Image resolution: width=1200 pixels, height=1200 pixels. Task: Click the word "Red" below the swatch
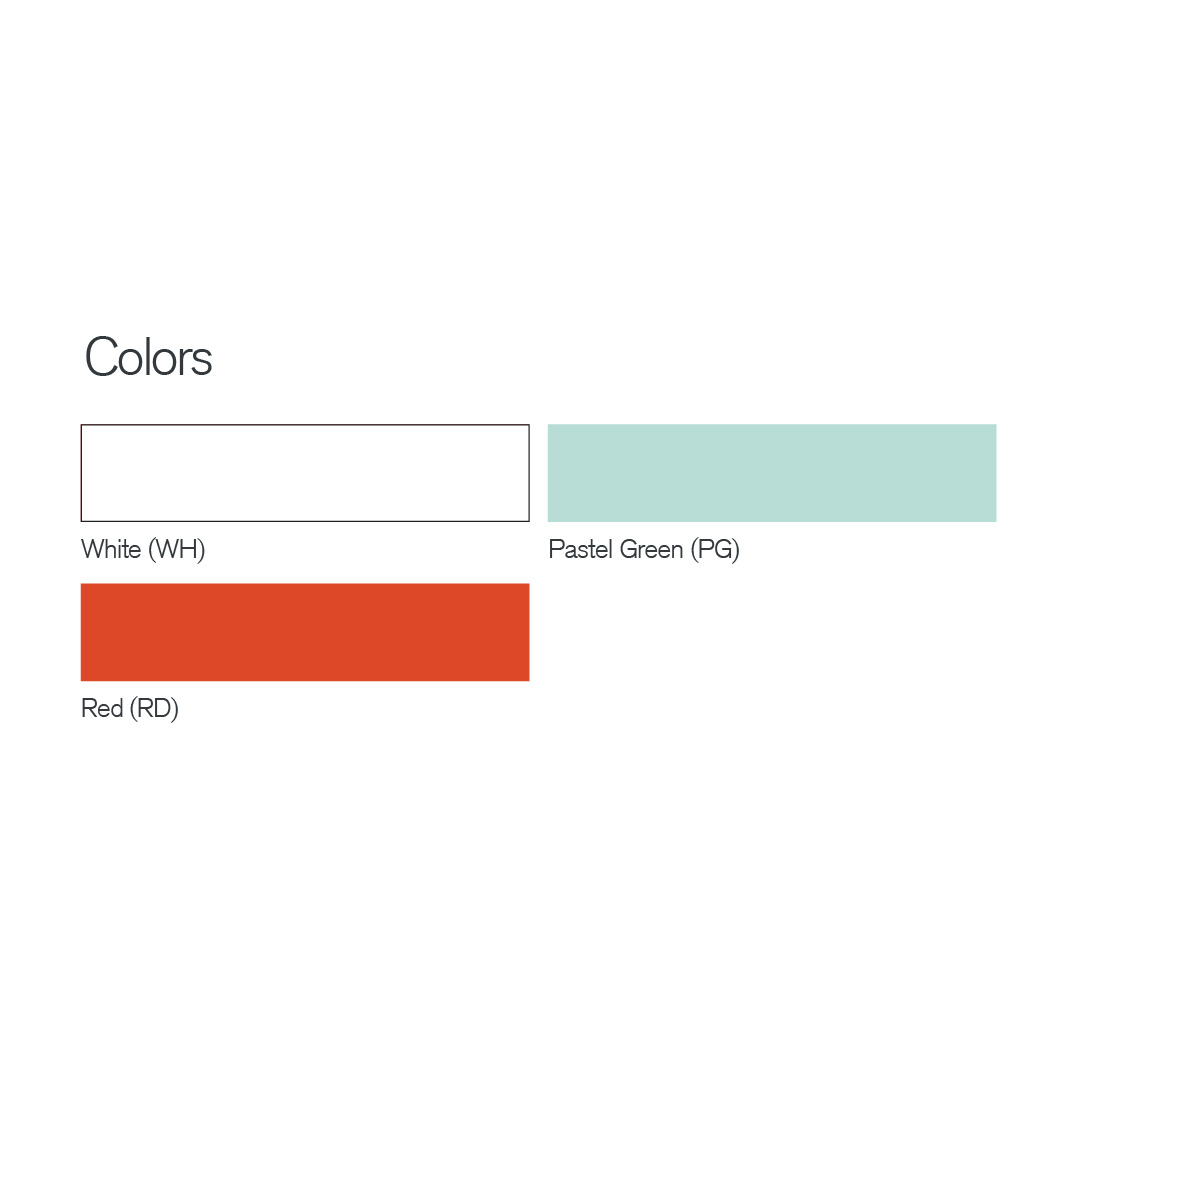click(102, 708)
